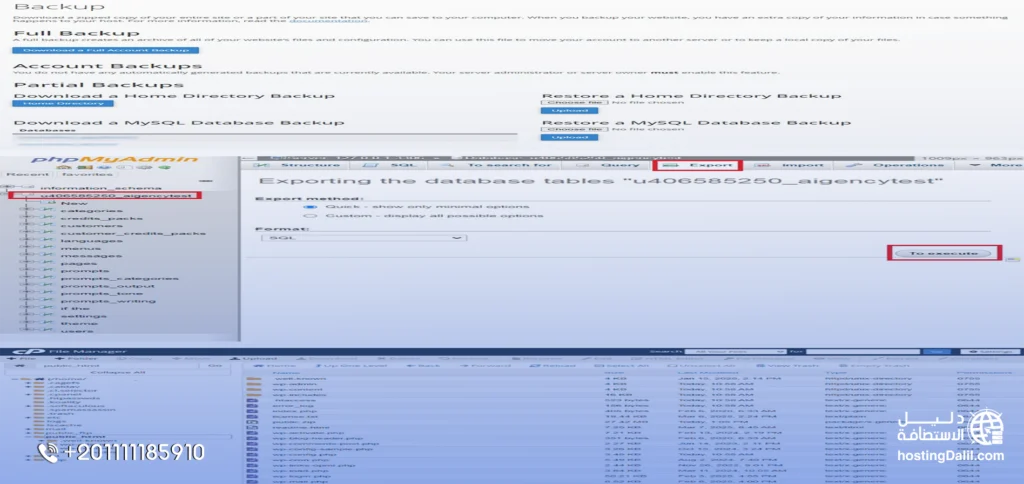Click the To execute button

point(944,253)
